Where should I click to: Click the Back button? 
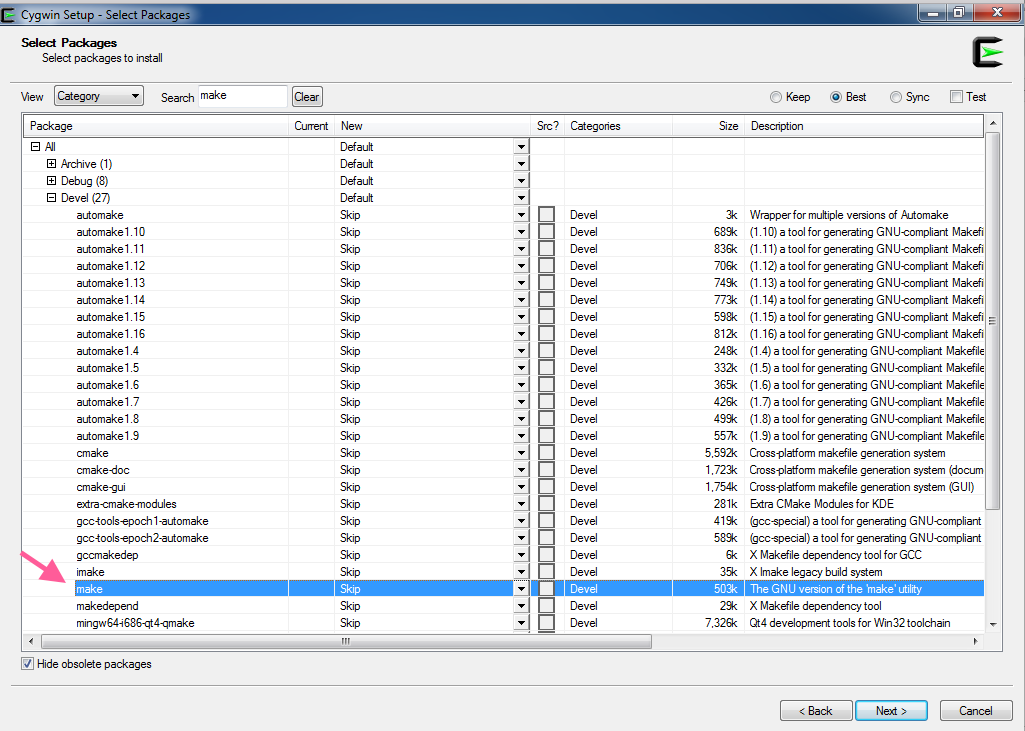point(816,711)
